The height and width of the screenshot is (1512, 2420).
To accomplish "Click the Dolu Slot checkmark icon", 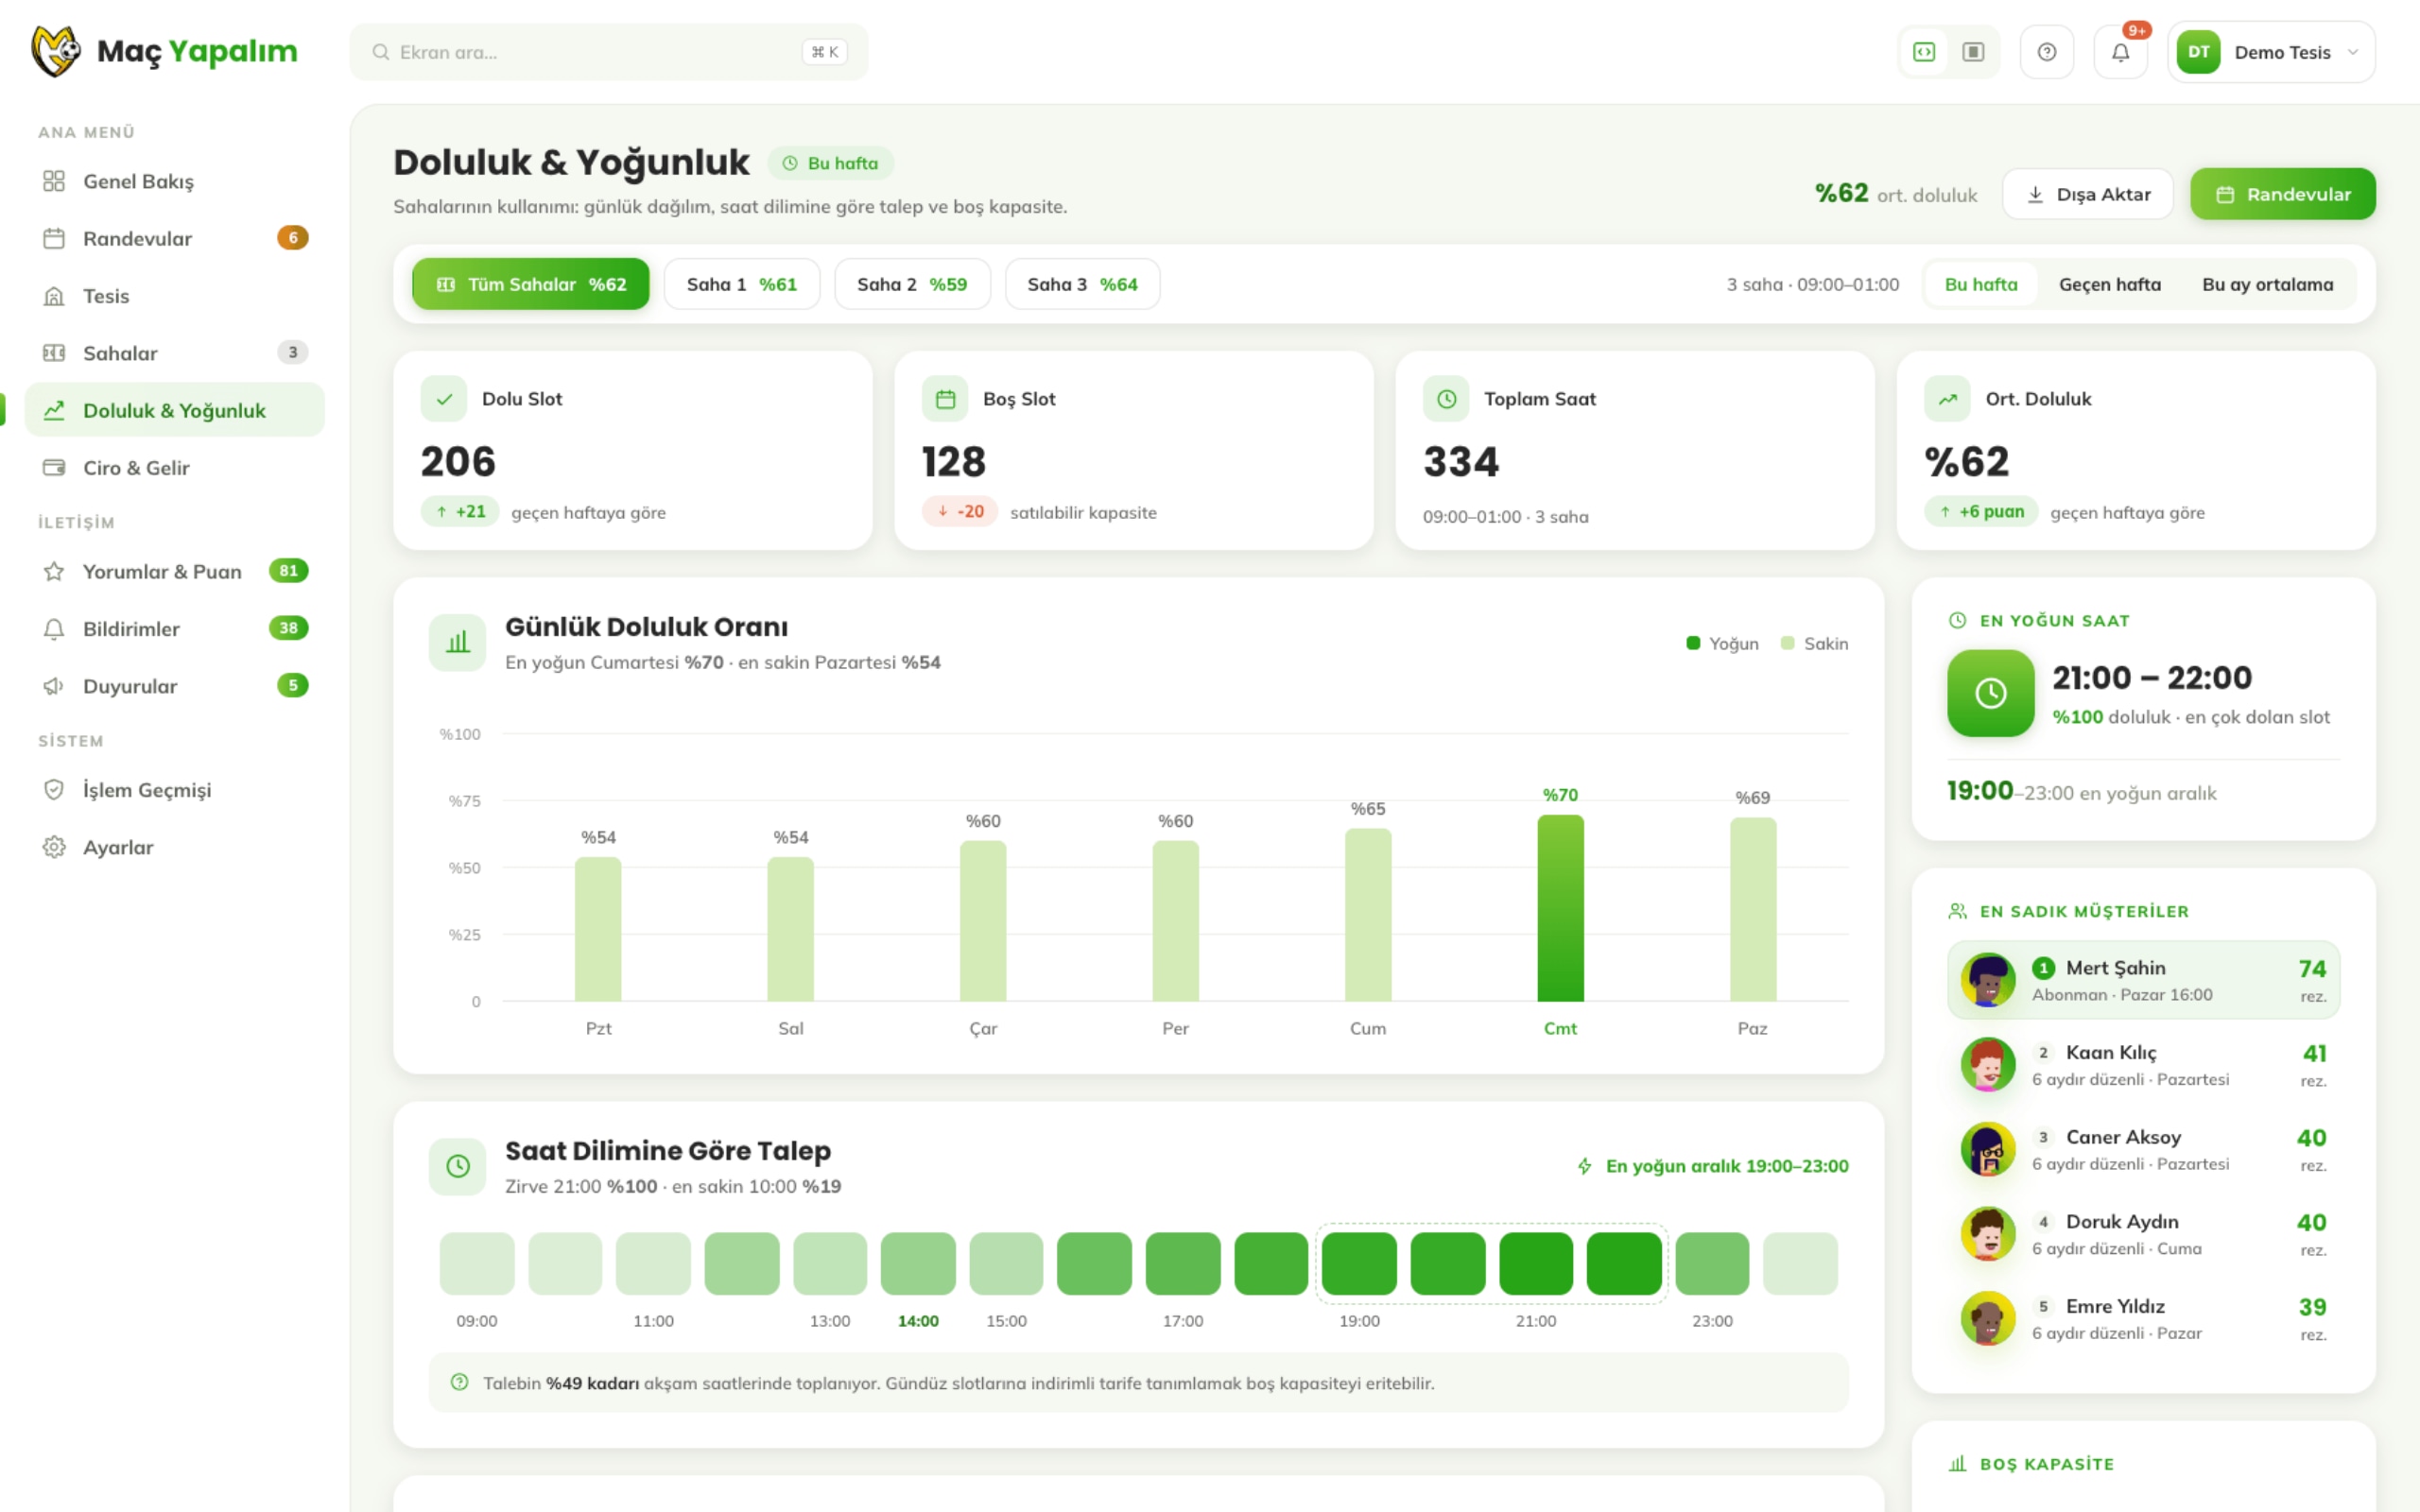I will (x=444, y=399).
